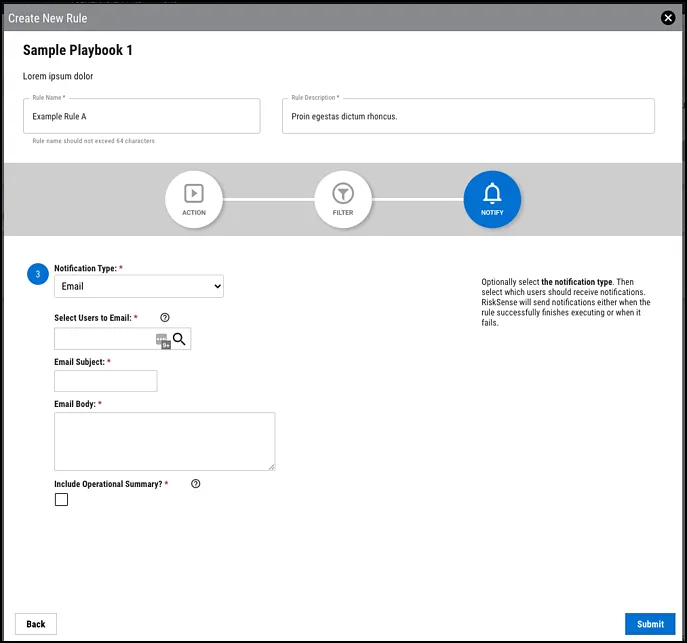The image size is (687, 643).
Task: Open the Filter step circle
Action: coord(343,199)
